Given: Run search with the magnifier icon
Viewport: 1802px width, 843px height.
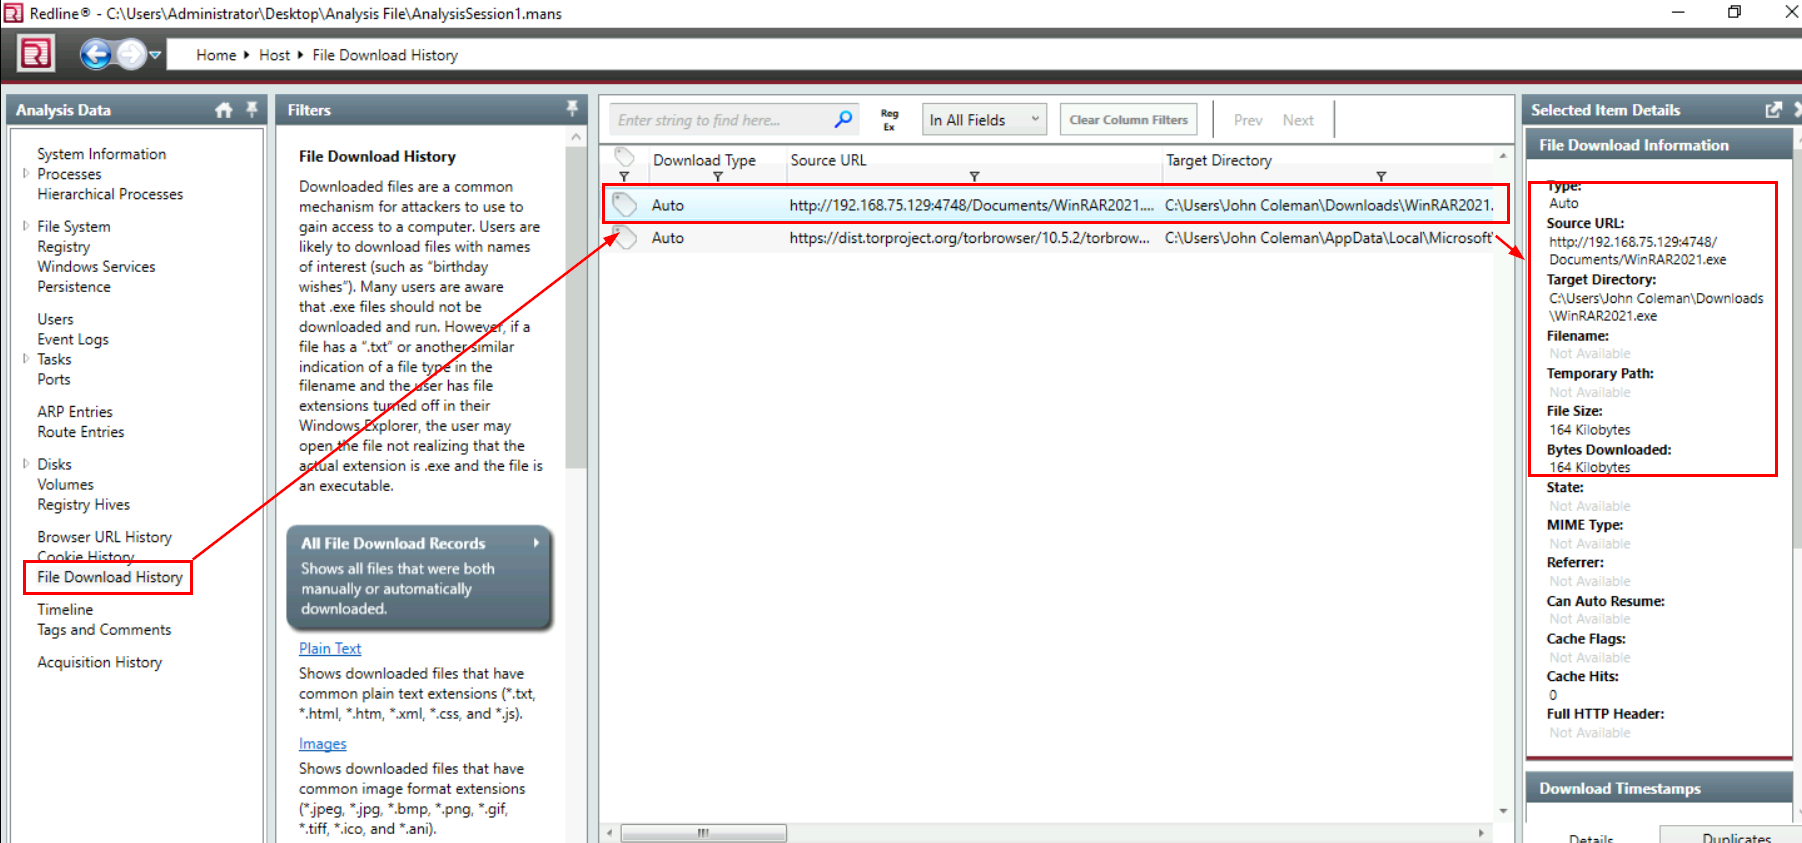Looking at the screenshot, I should click(x=844, y=120).
